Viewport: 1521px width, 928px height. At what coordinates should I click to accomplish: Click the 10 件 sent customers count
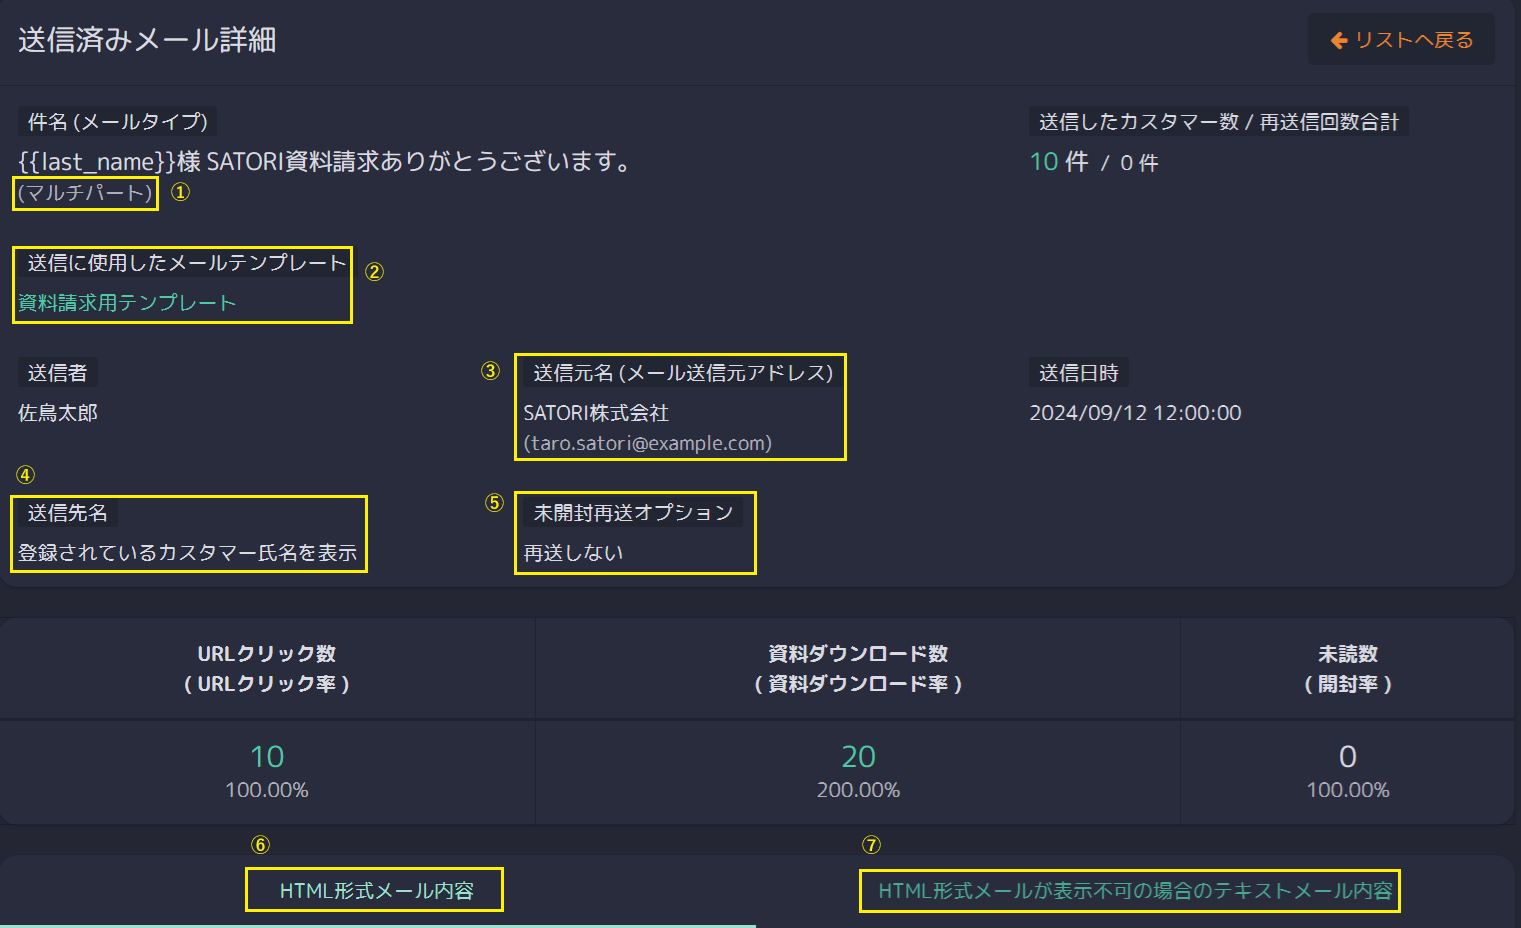pos(1058,162)
